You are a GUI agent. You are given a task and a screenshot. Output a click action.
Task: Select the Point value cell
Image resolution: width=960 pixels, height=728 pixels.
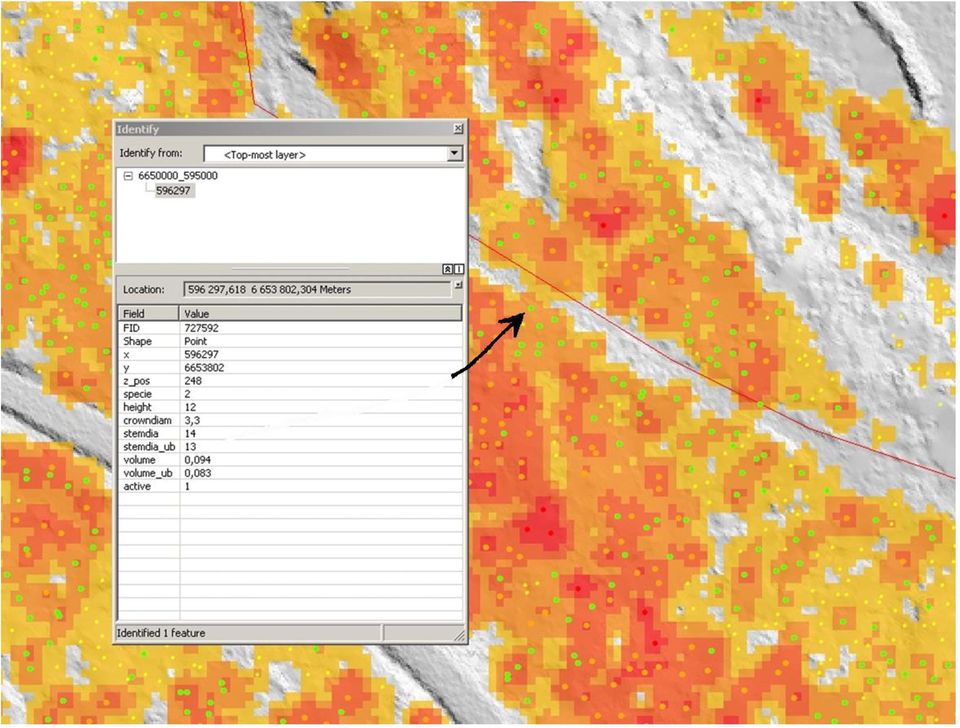tap(321, 342)
